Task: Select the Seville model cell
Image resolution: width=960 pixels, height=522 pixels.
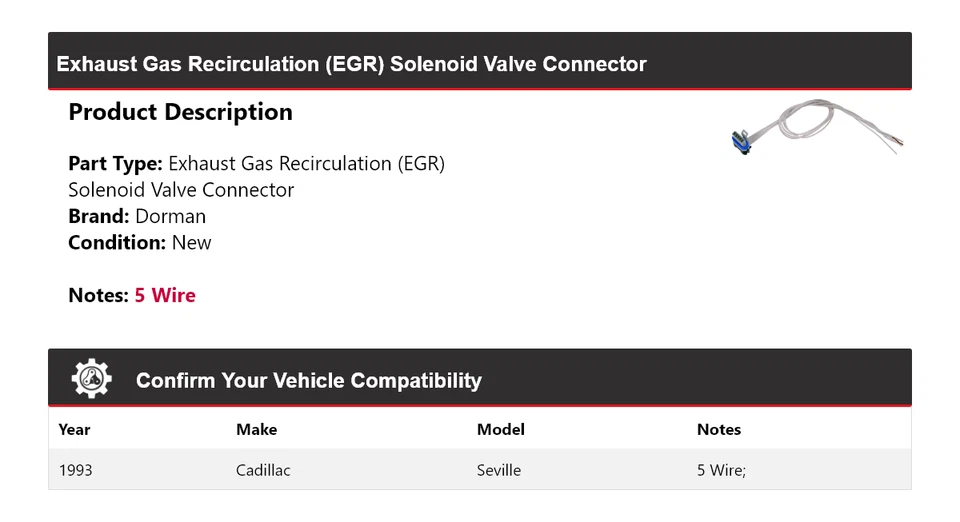Action: tap(498, 470)
